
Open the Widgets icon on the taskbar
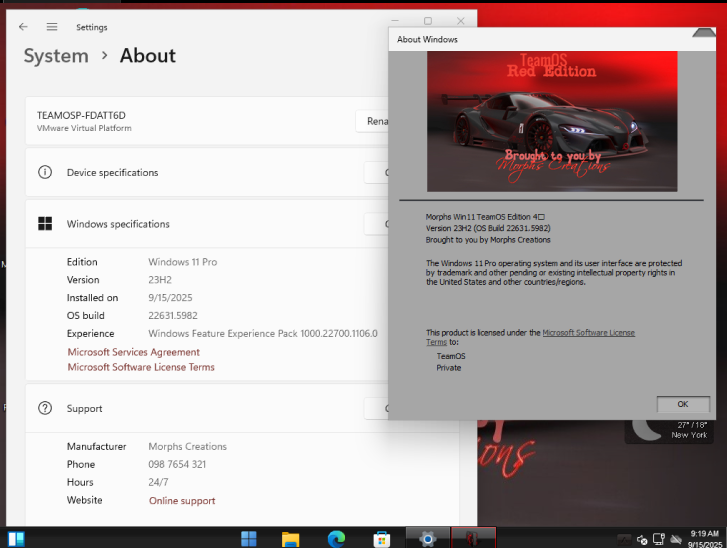point(16,539)
